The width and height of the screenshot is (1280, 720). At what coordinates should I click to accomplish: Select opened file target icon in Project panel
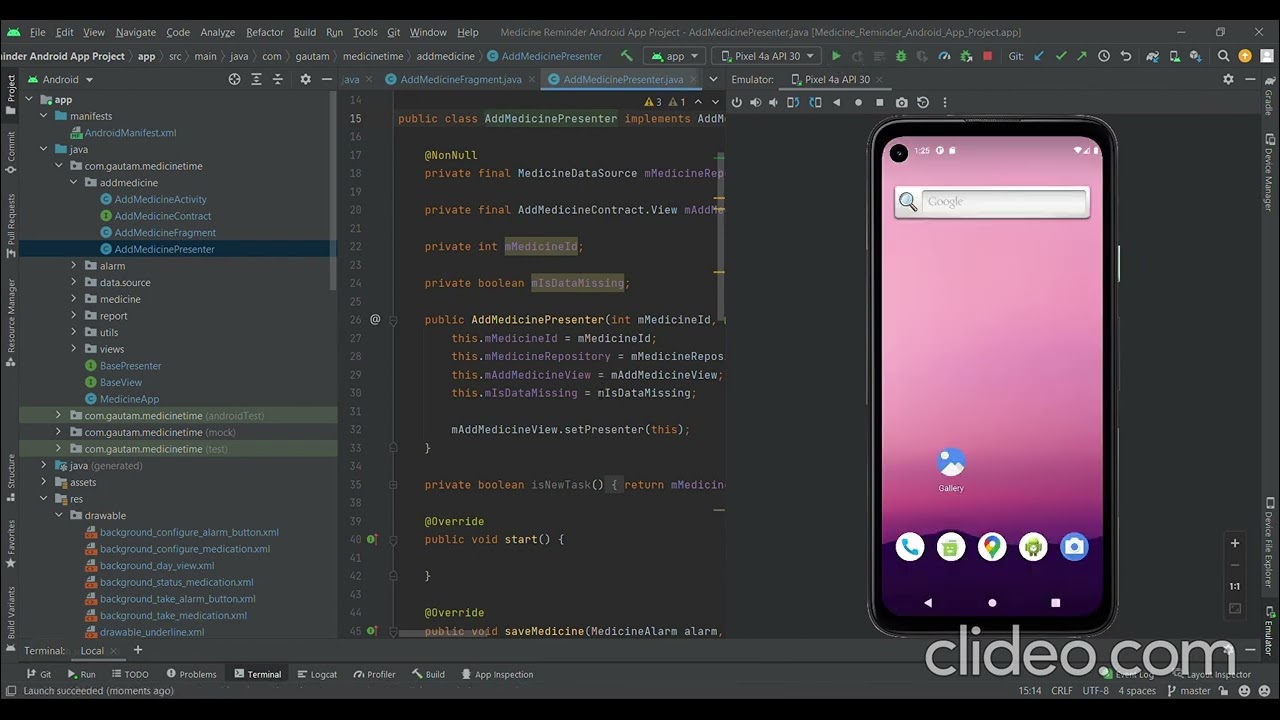[x=234, y=79]
